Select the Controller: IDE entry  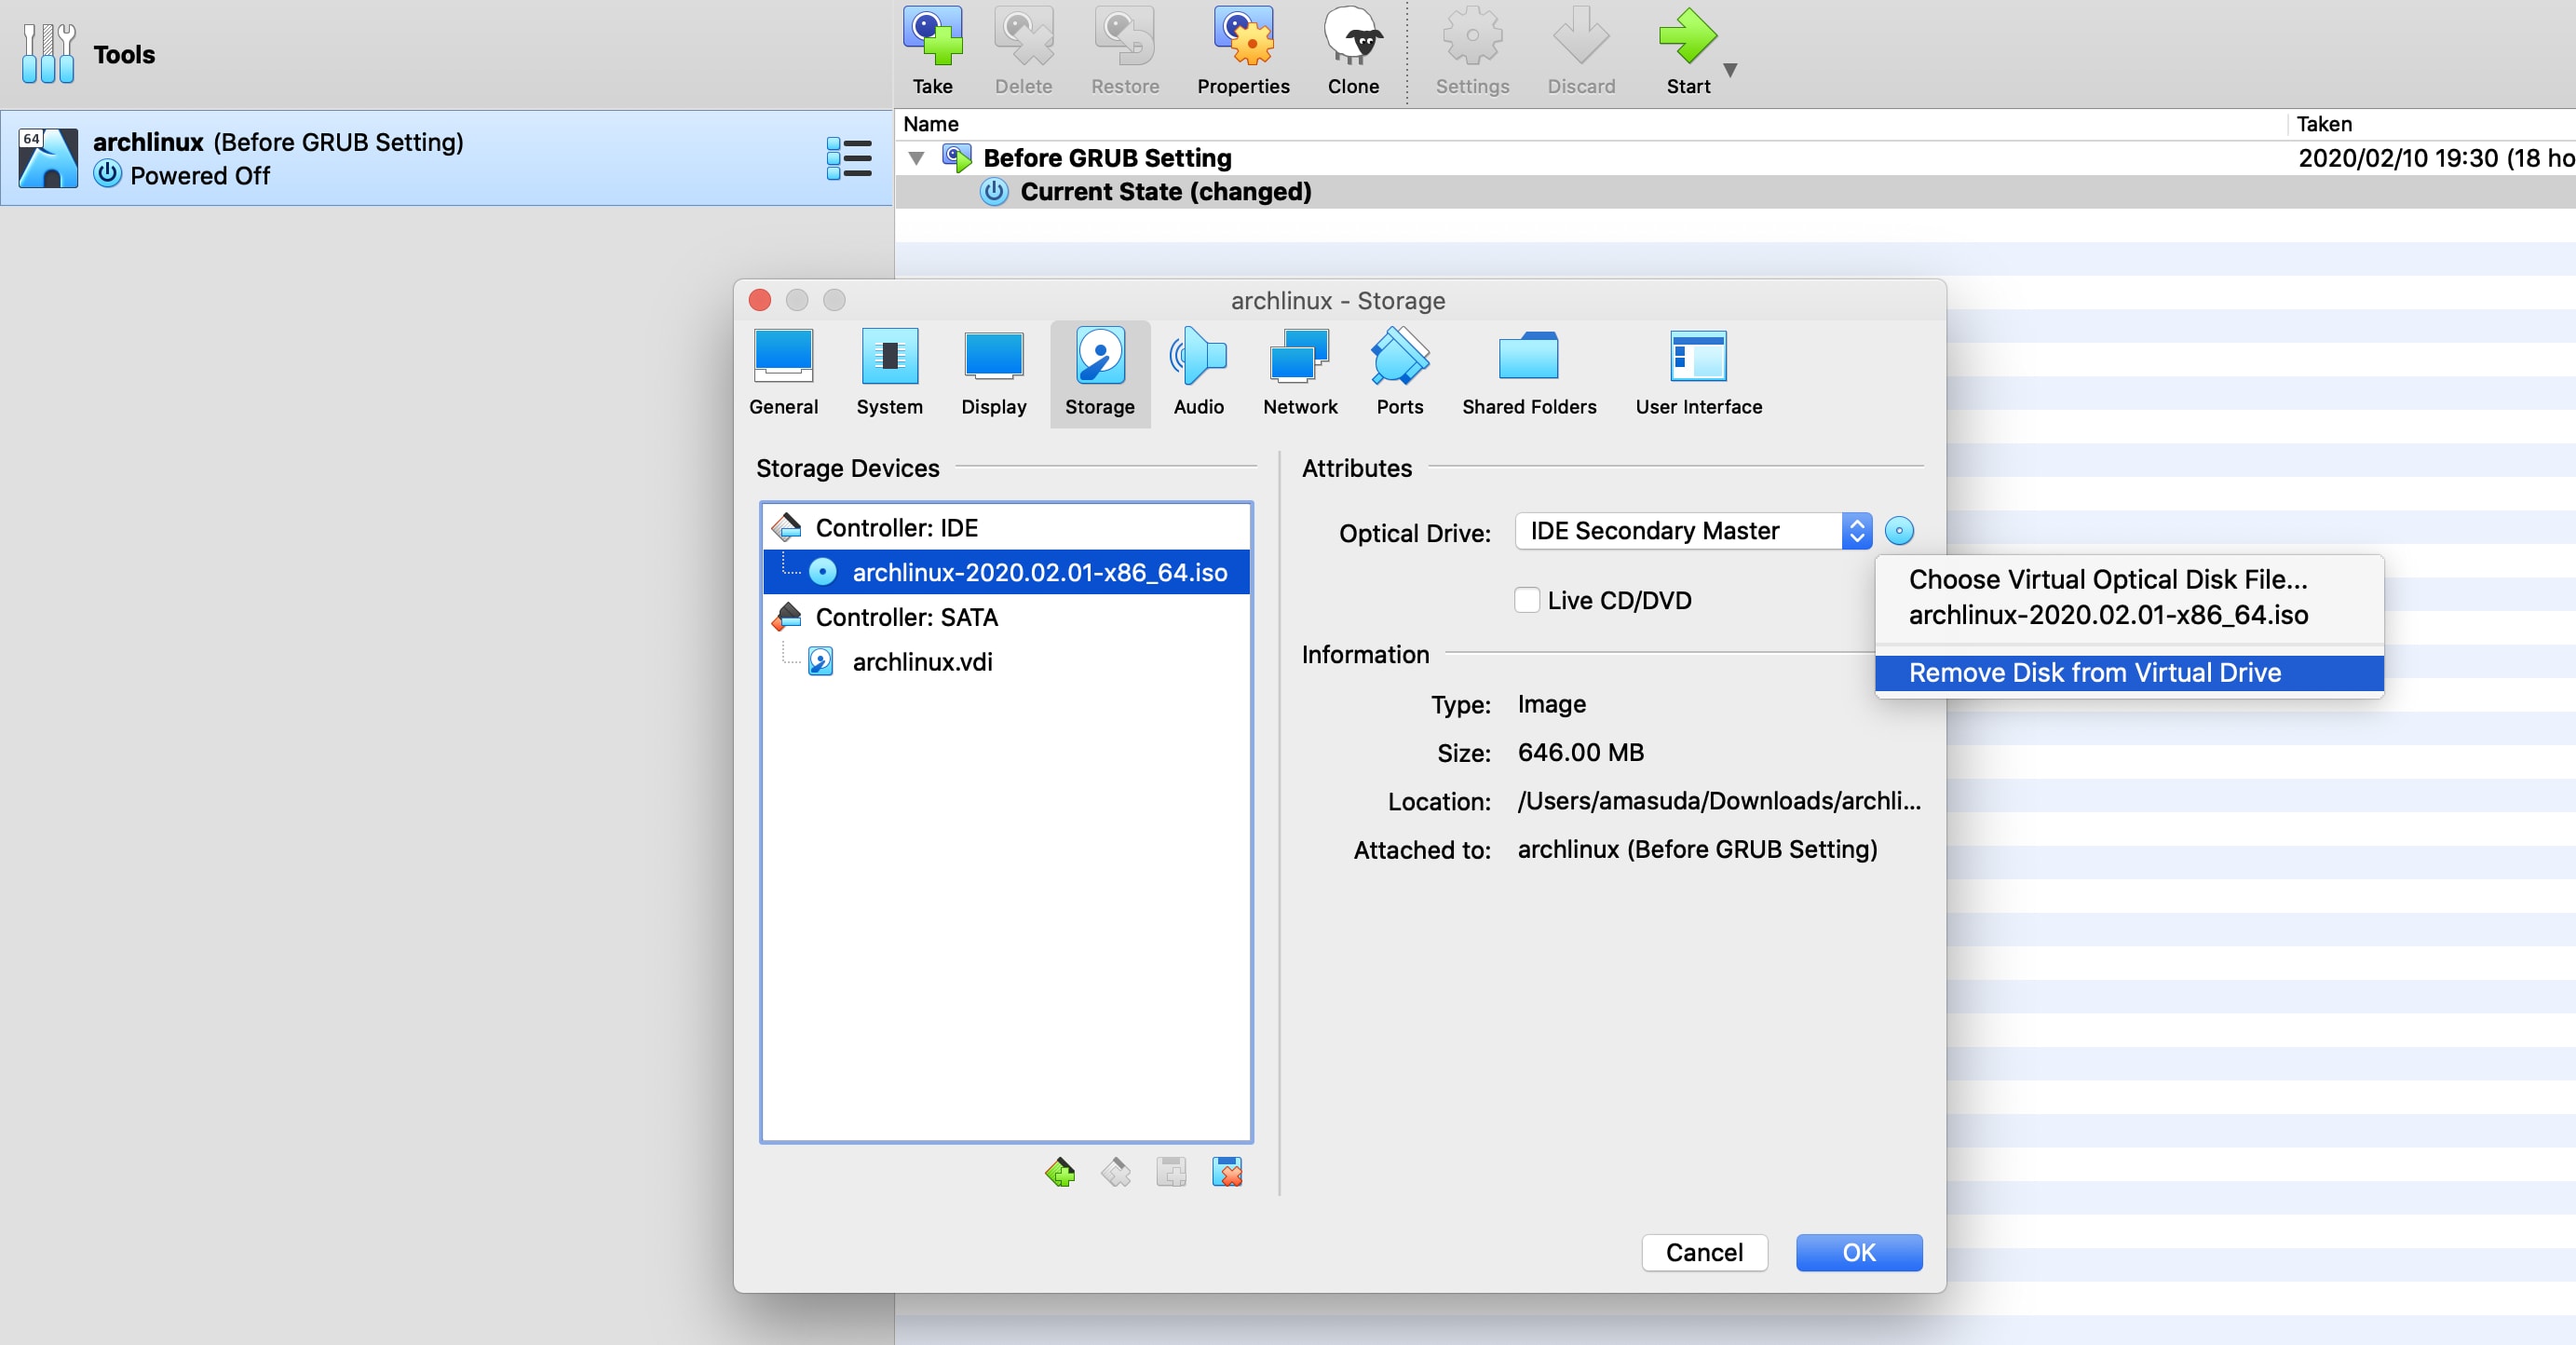click(896, 527)
